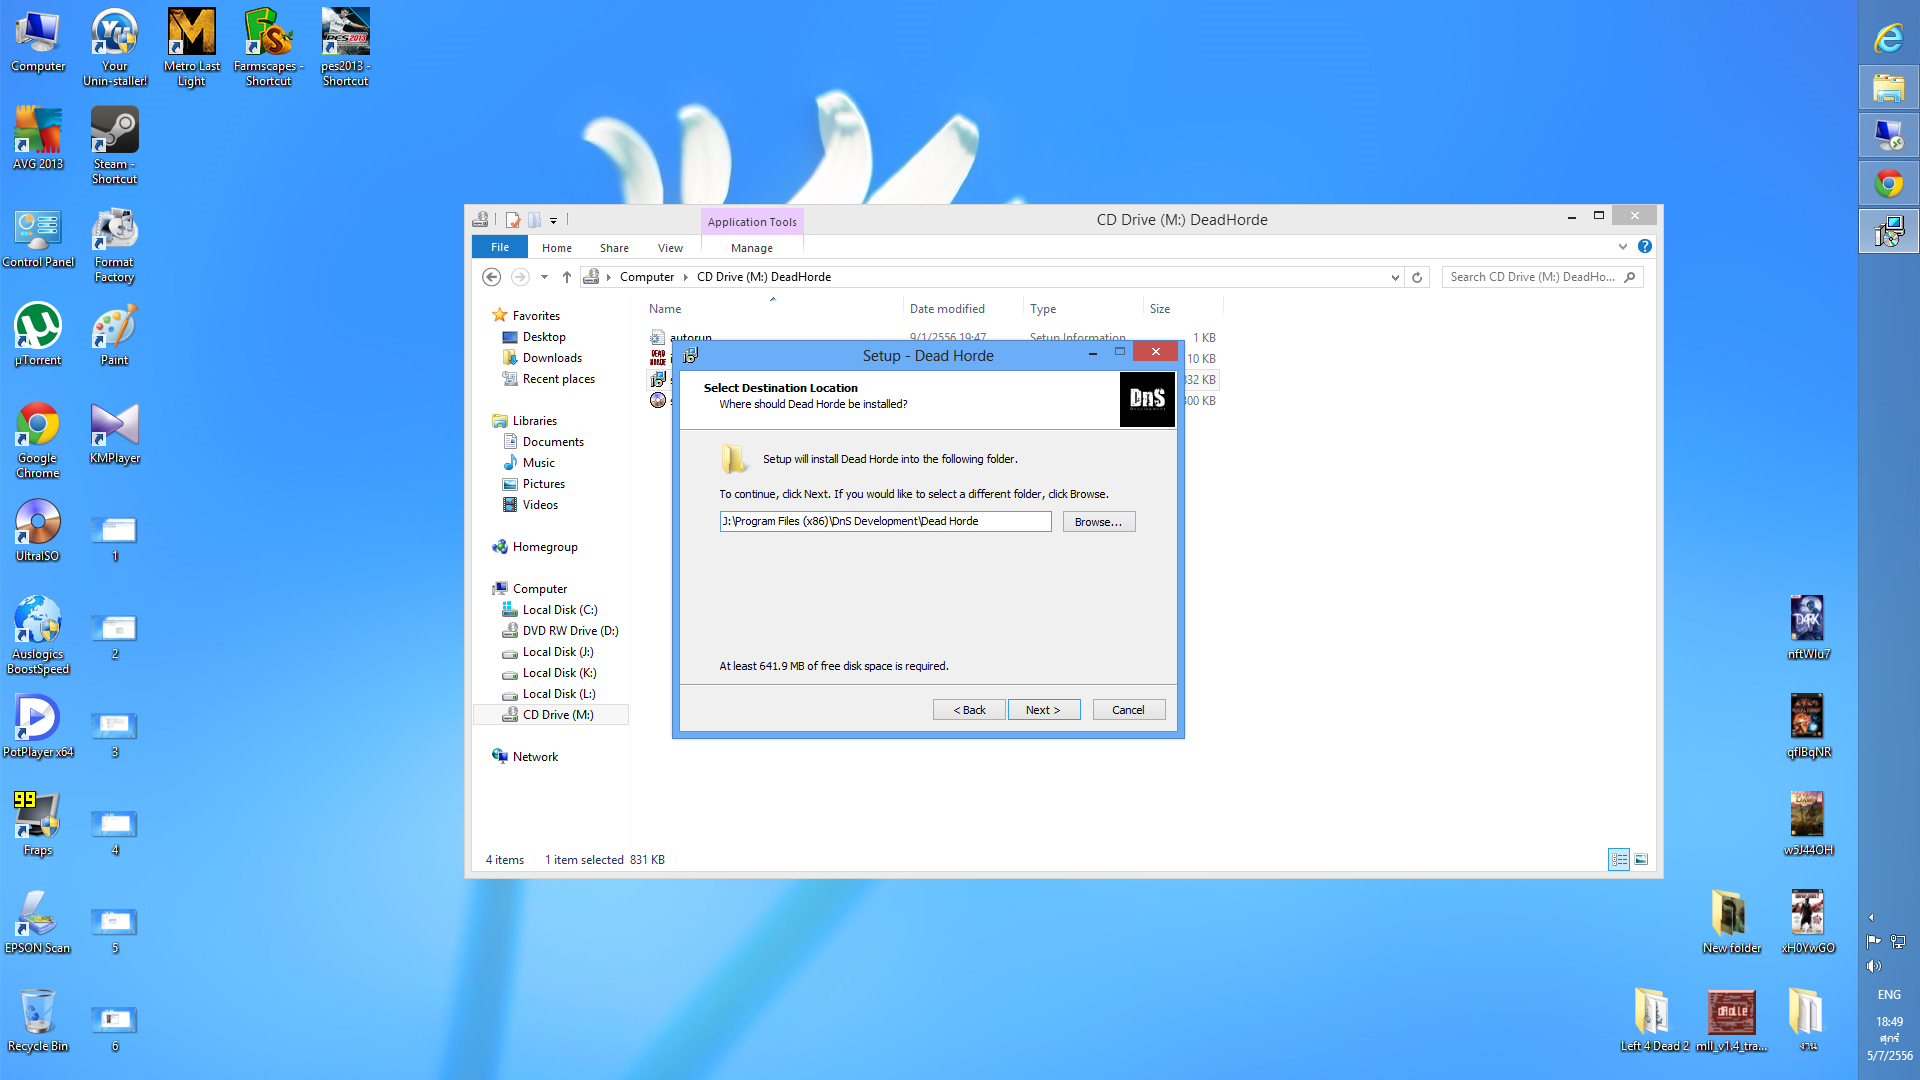
Task: Select Local Disk (J:) in the navigation pane
Action: (x=557, y=652)
